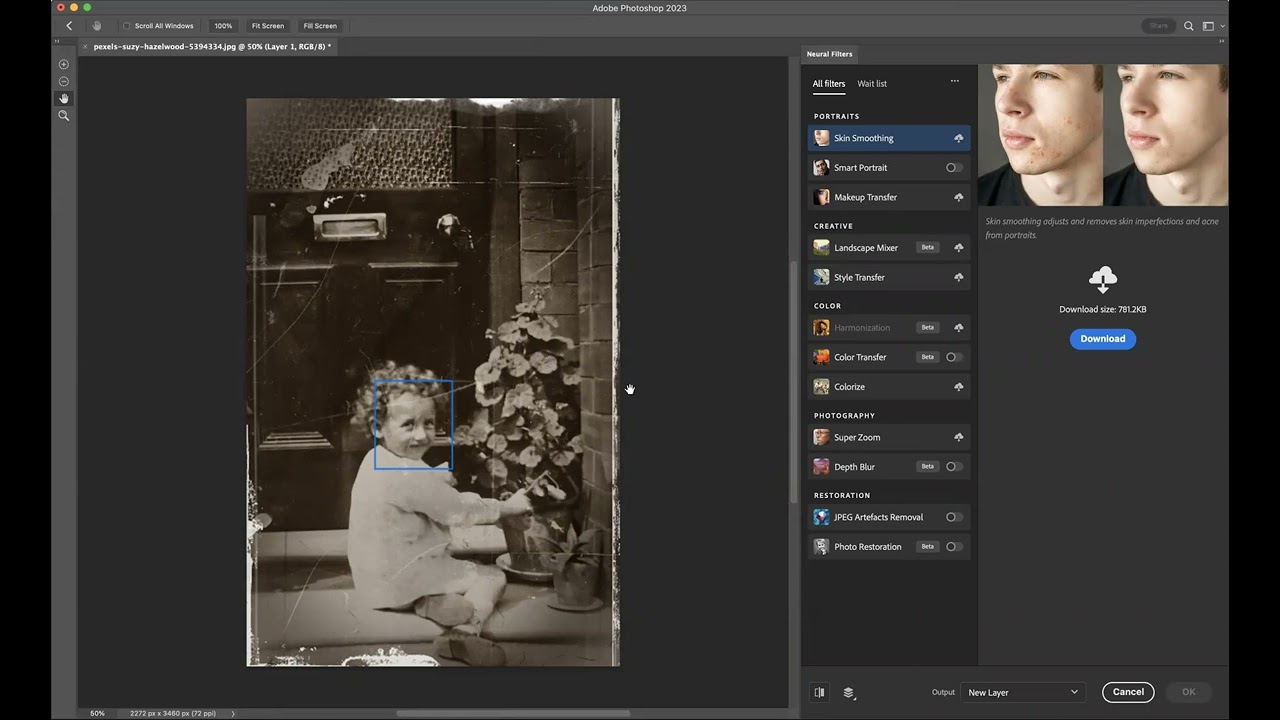1280x720 pixels.
Task: Enable Scroll All Windows checkbox
Action: point(126,26)
